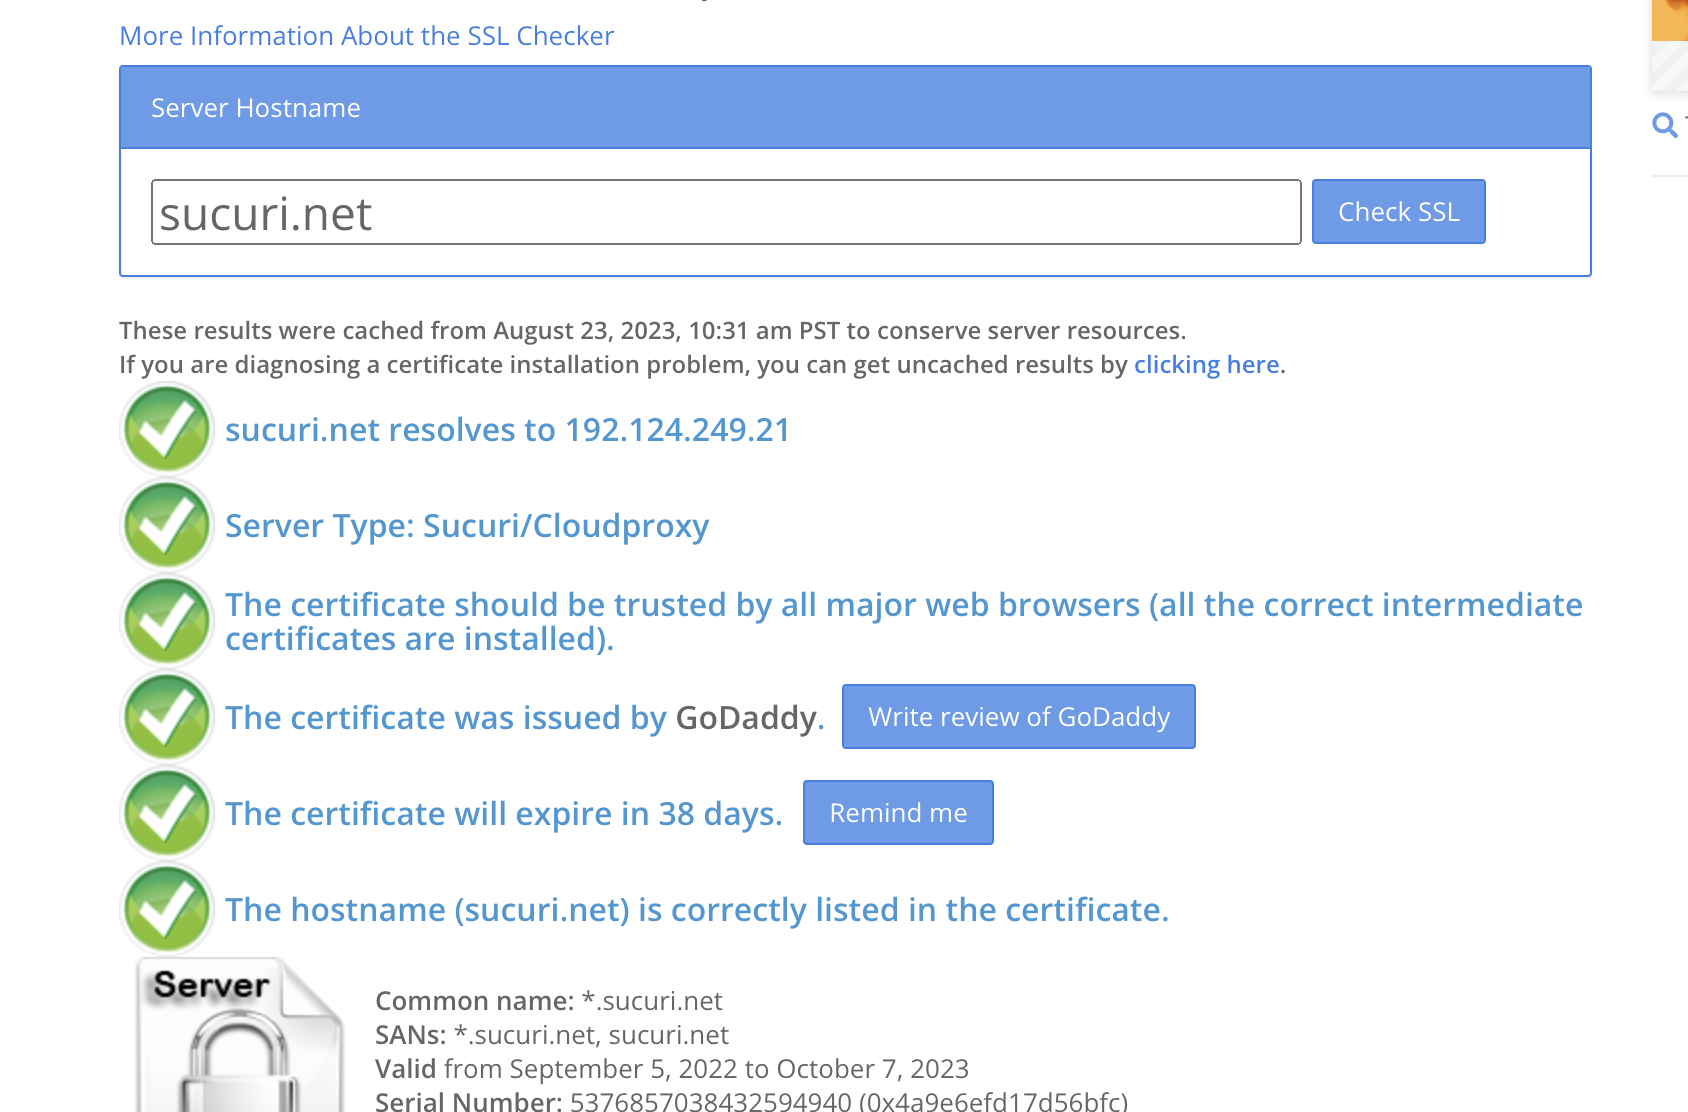Click the hostname correctly listed in certificate text
Screen dimensions: 1688x1112
(697, 910)
